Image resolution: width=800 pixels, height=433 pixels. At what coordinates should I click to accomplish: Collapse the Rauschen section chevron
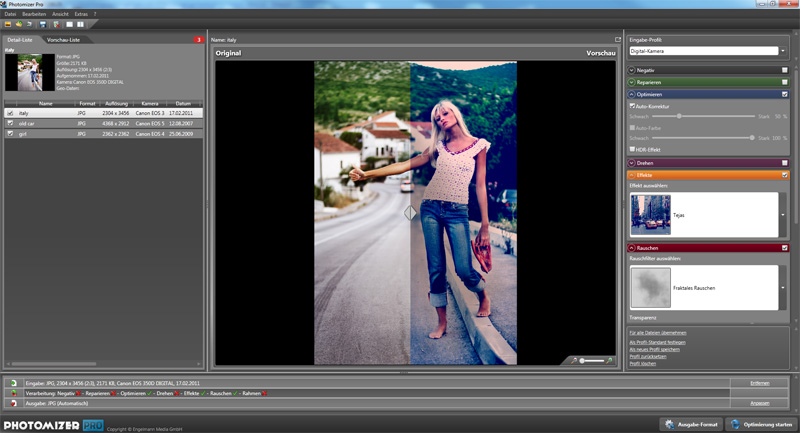pyautogui.click(x=632, y=248)
